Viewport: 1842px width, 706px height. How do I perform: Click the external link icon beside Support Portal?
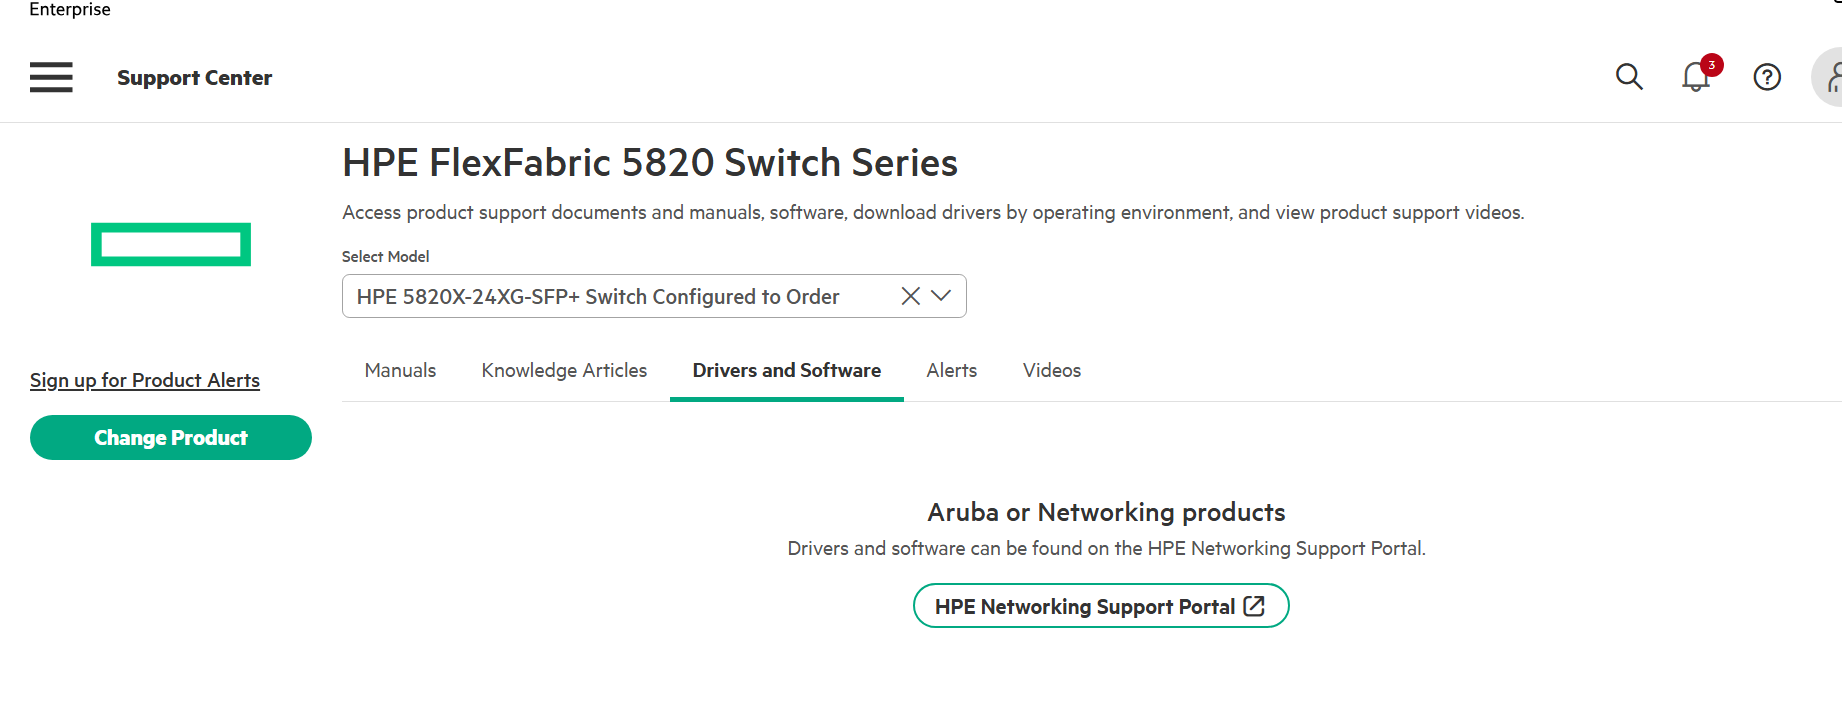tap(1254, 606)
